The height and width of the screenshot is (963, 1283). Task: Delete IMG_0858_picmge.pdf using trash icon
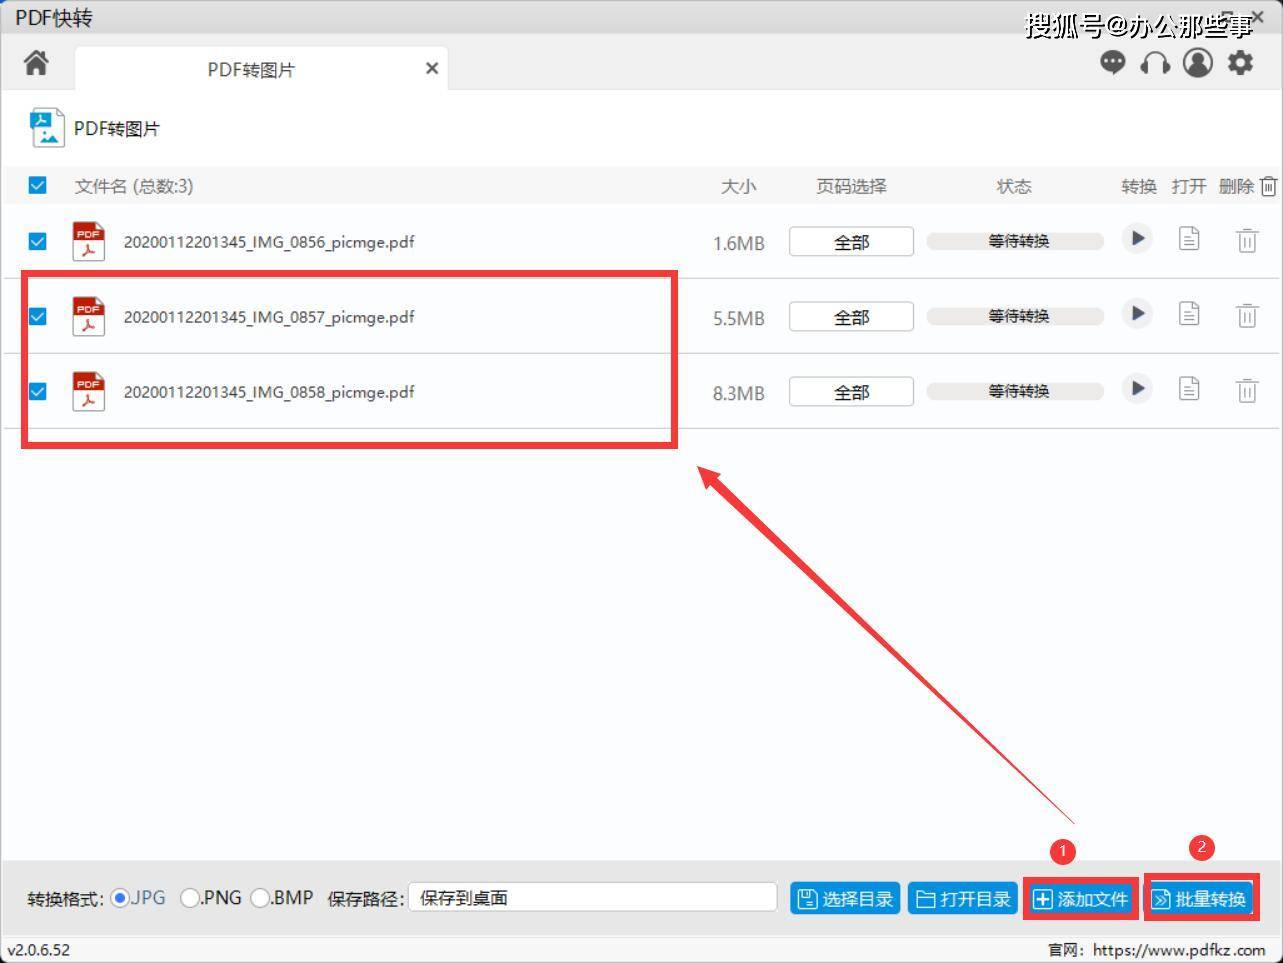[x=1246, y=390]
